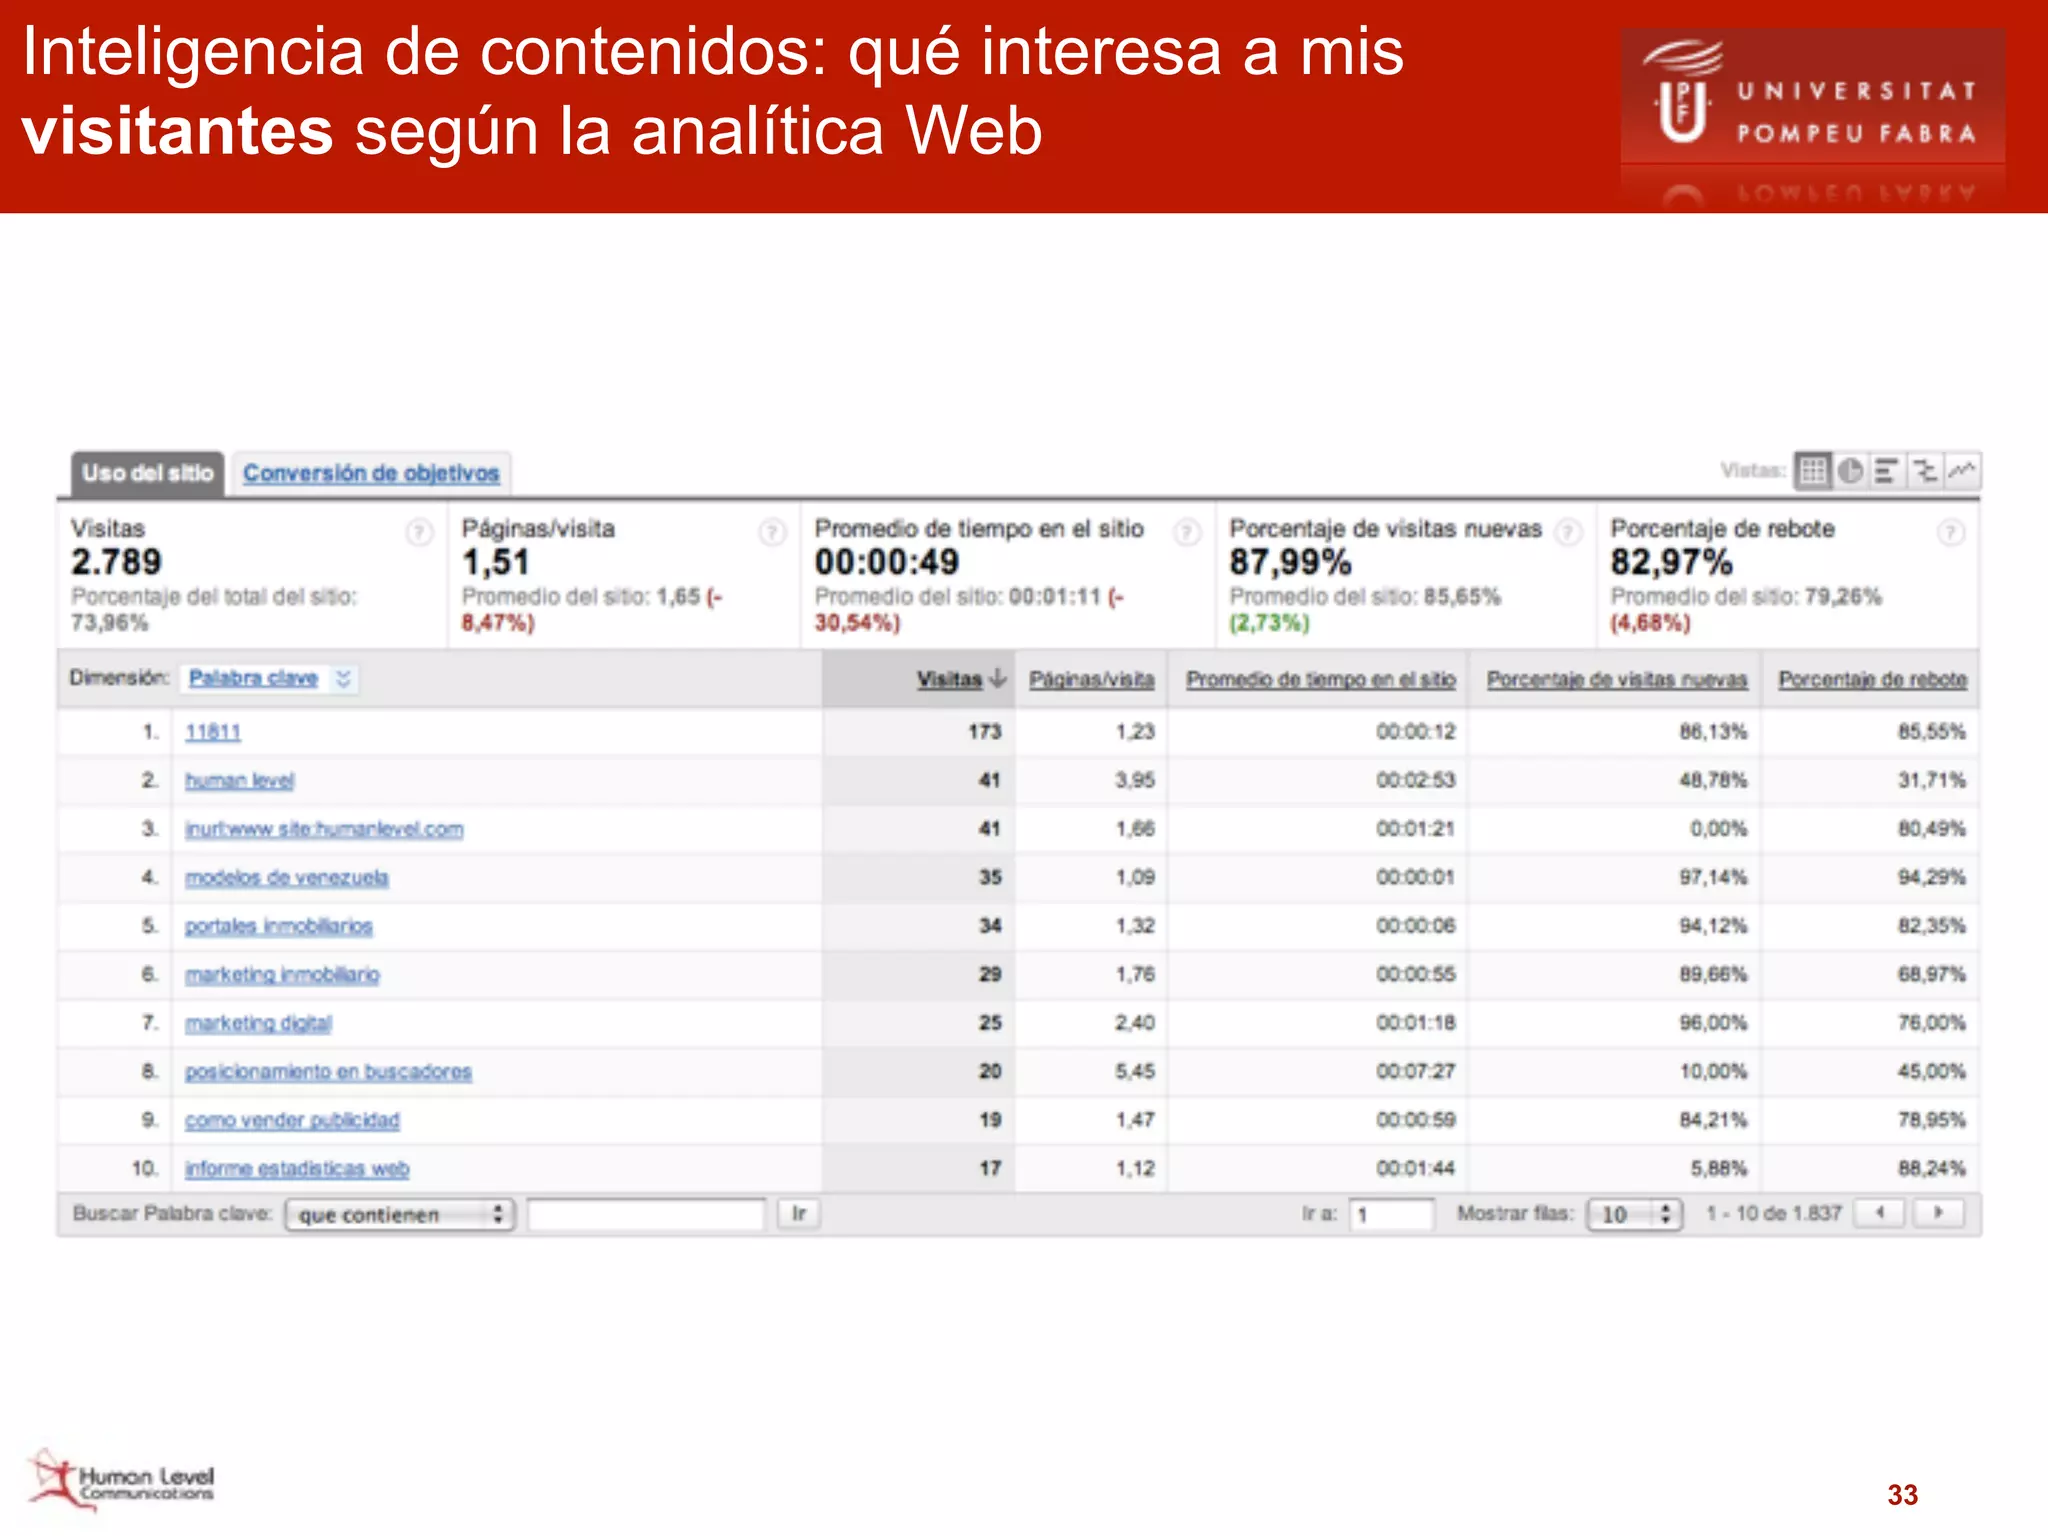2048x1536 pixels.
Task: Switch to table view icon
Action: (1812, 471)
